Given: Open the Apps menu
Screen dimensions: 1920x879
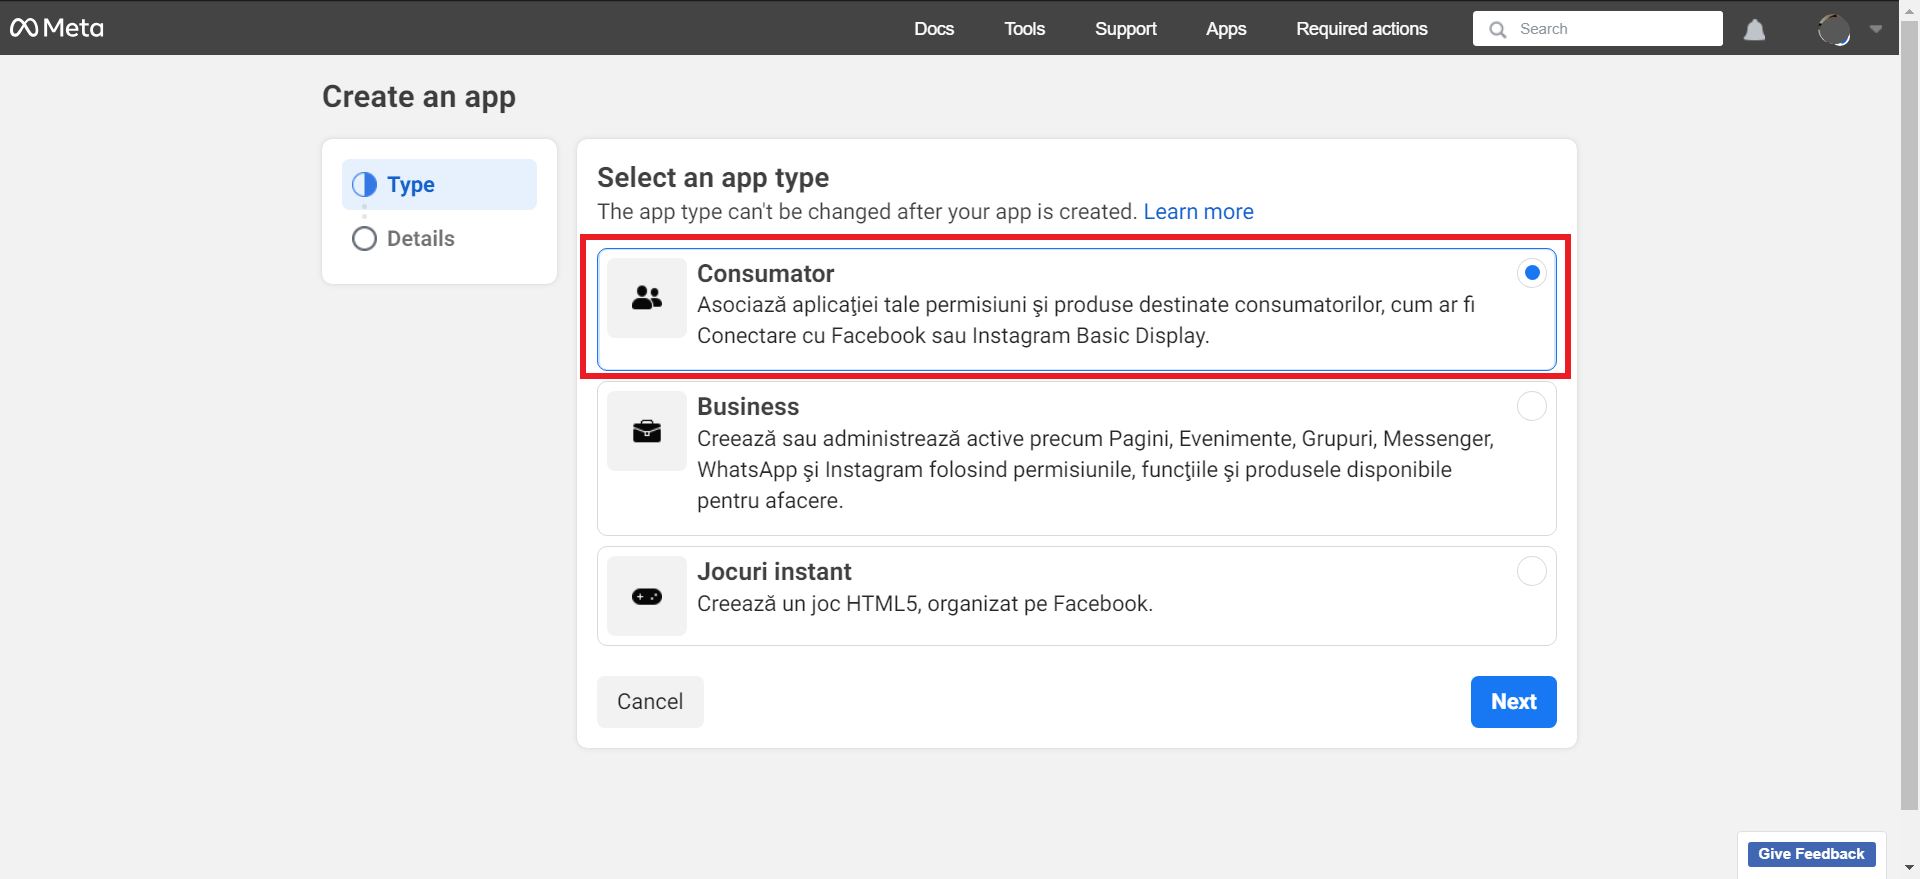Looking at the screenshot, I should 1226,29.
